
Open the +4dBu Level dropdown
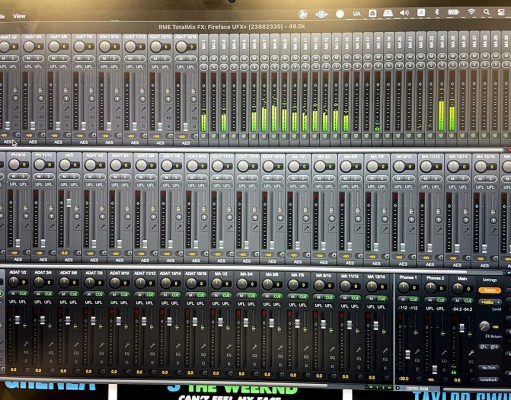(489, 302)
